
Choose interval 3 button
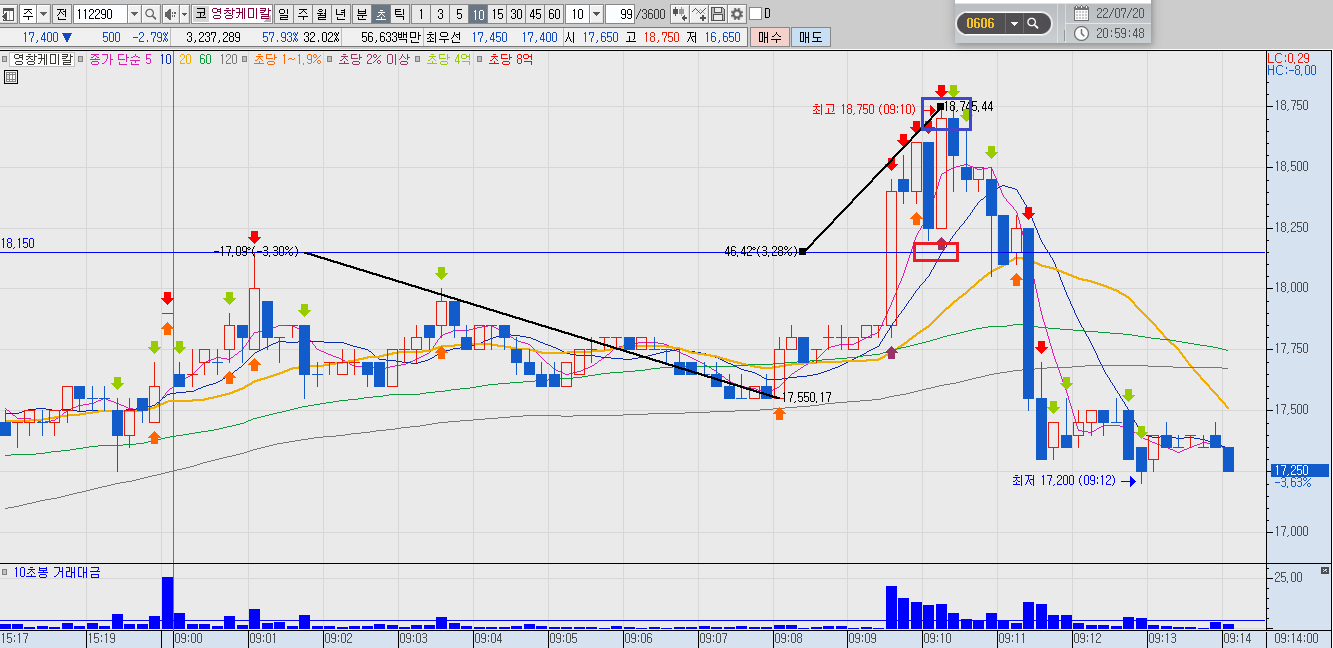tap(440, 14)
